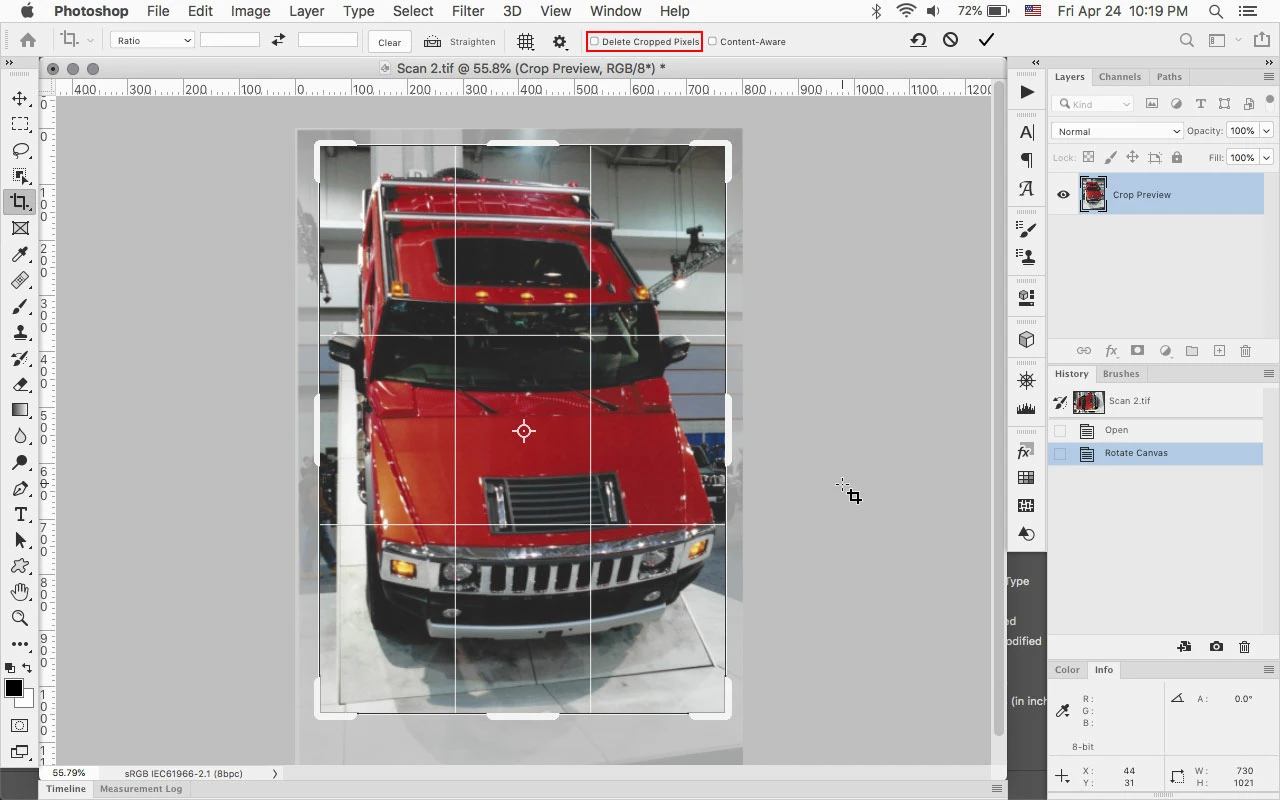The image size is (1280, 800).
Task: Toggle lock transparent pixels
Action: (1088, 157)
